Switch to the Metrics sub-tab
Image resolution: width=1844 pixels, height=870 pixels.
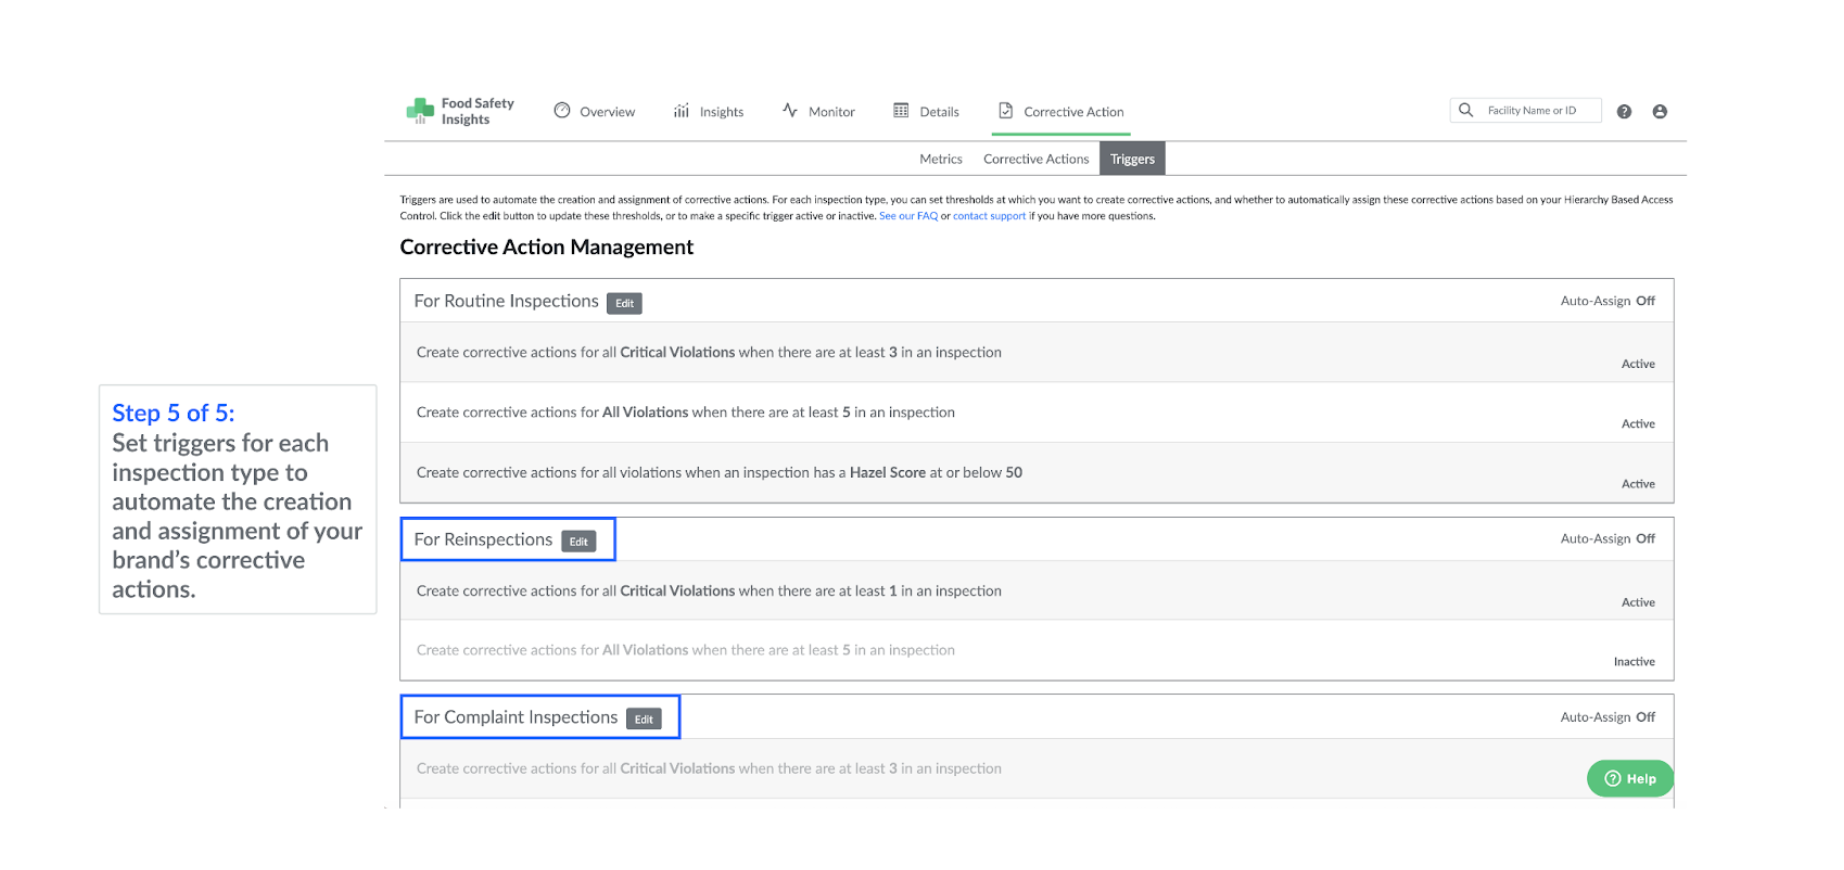point(940,159)
